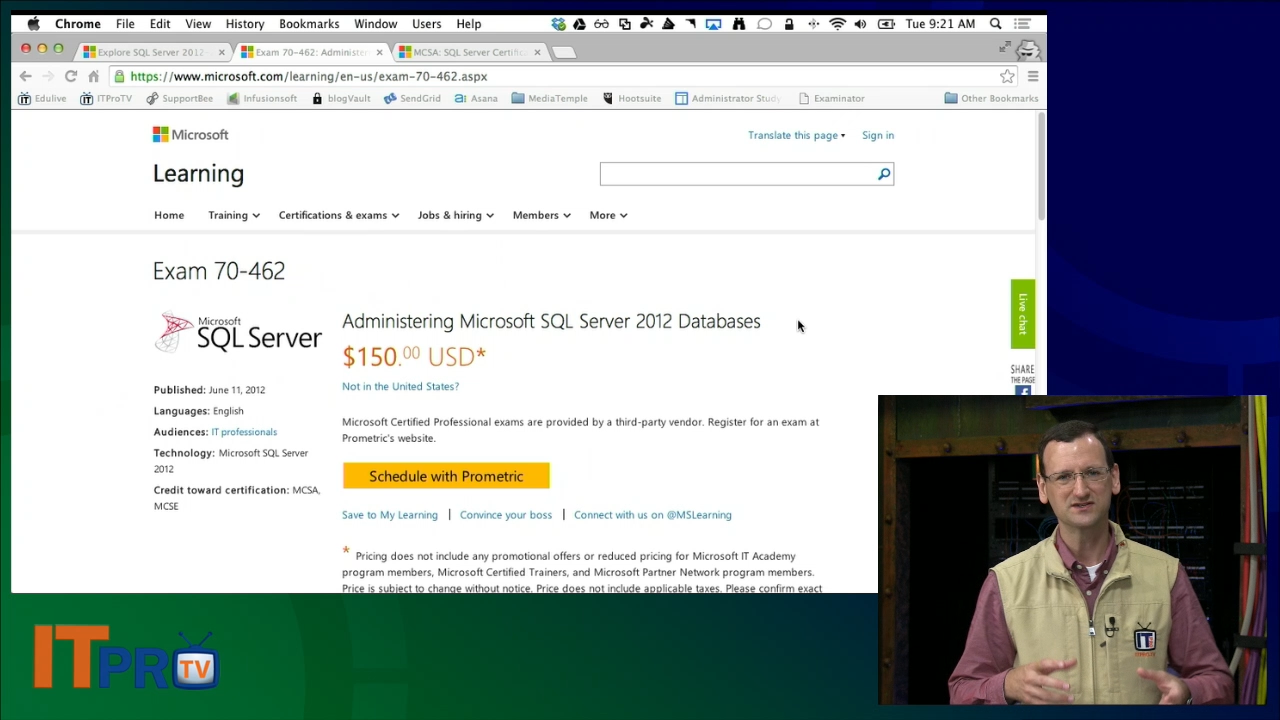Open the AirPlay display menu icon
The image size is (1280, 720).
click(x=713, y=24)
